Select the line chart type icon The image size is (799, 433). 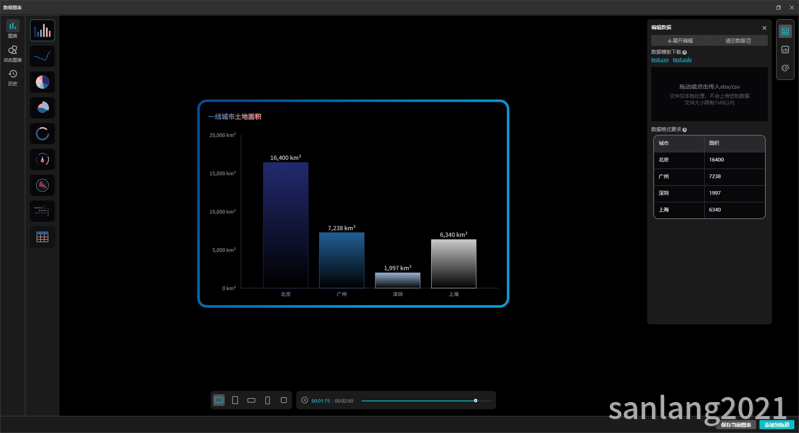pyautogui.click(x=42, y=57)
